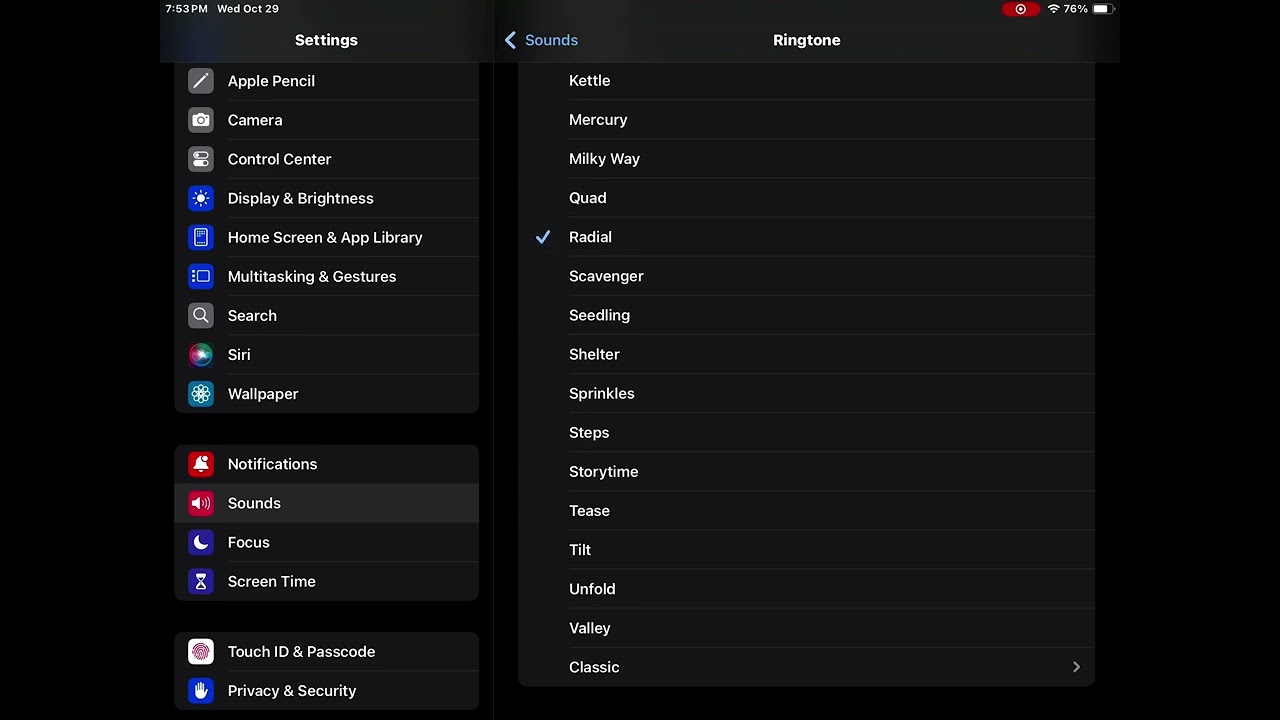The image size is (1280, 720).
Task: Open the Siri orb icon
Action: [x=201, y=354]
